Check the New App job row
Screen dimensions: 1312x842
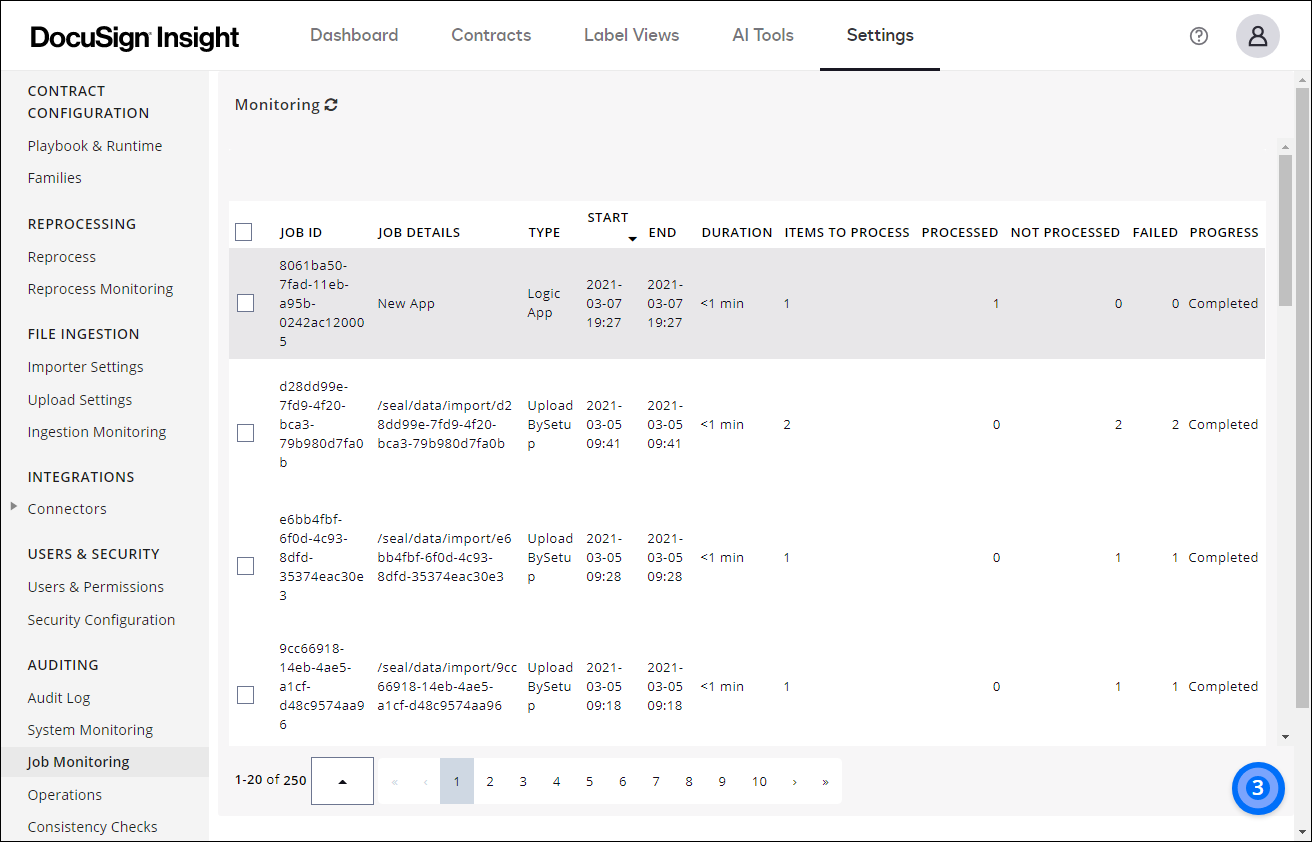click(x=245, y=303)
